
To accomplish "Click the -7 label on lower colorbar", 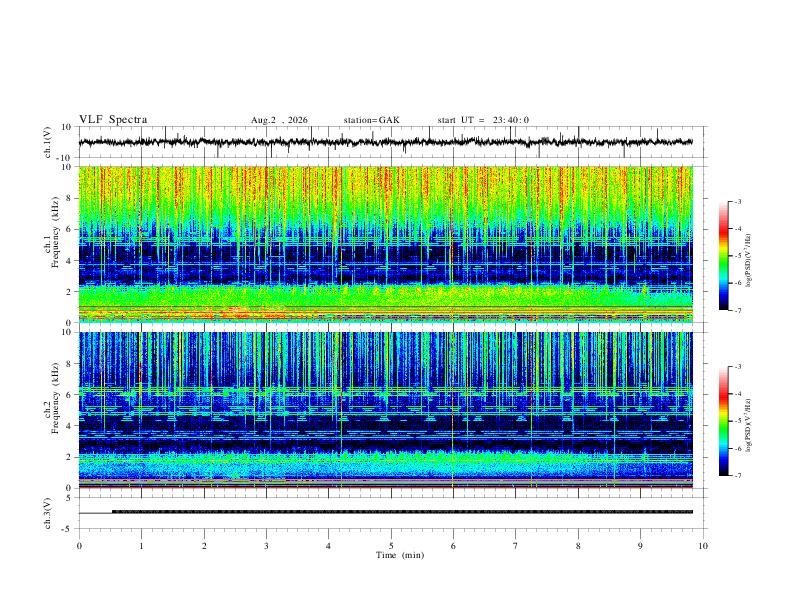I will [x=737, y=476].
